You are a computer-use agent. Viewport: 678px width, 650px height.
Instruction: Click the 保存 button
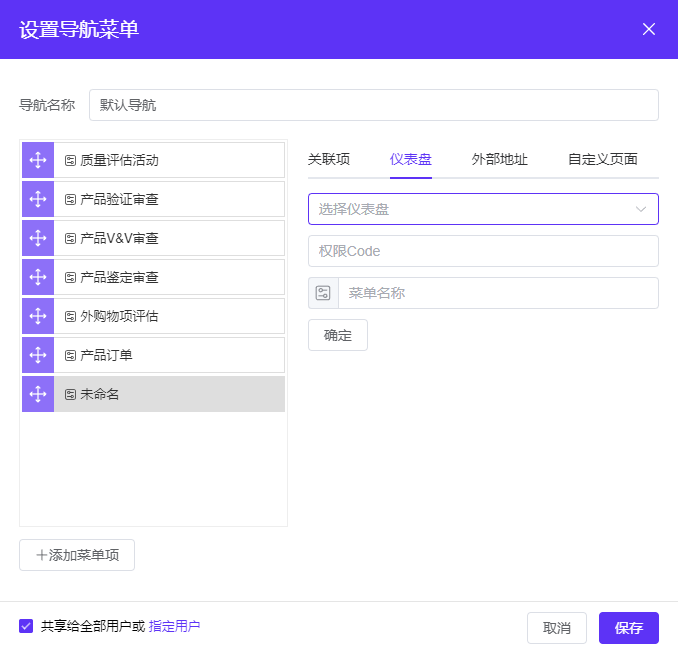click(628, 628)
